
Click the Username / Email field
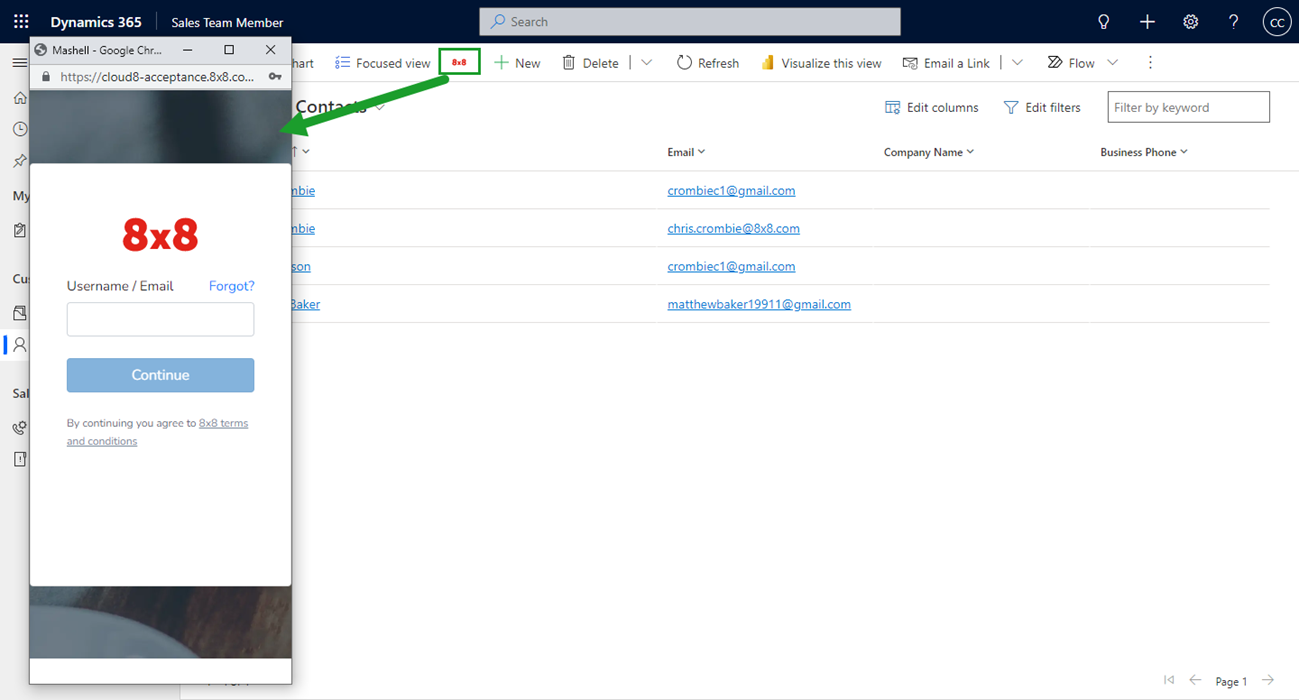[x=160, y=319]
